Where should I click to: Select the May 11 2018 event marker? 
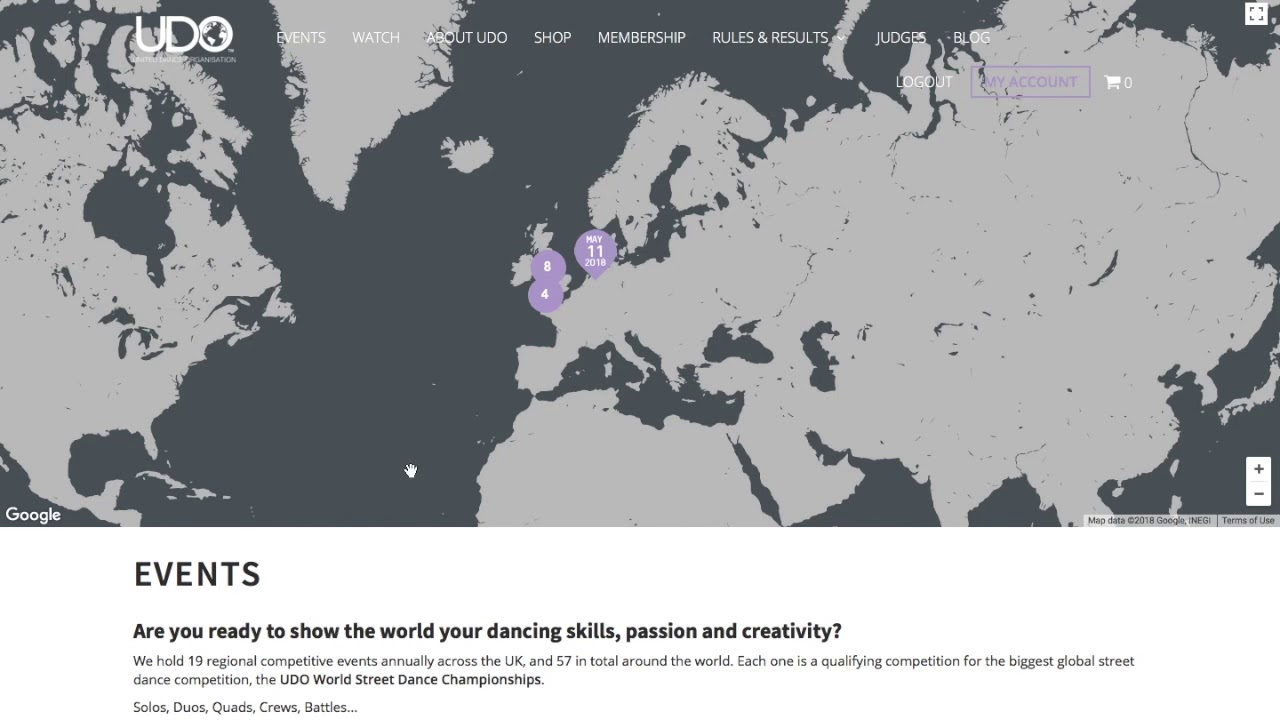pos(595,252)
